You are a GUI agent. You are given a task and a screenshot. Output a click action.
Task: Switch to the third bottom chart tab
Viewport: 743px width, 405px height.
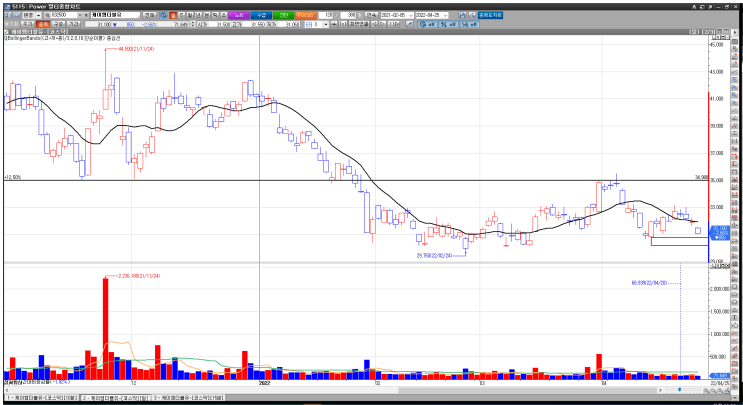click(x=188, y=398)
